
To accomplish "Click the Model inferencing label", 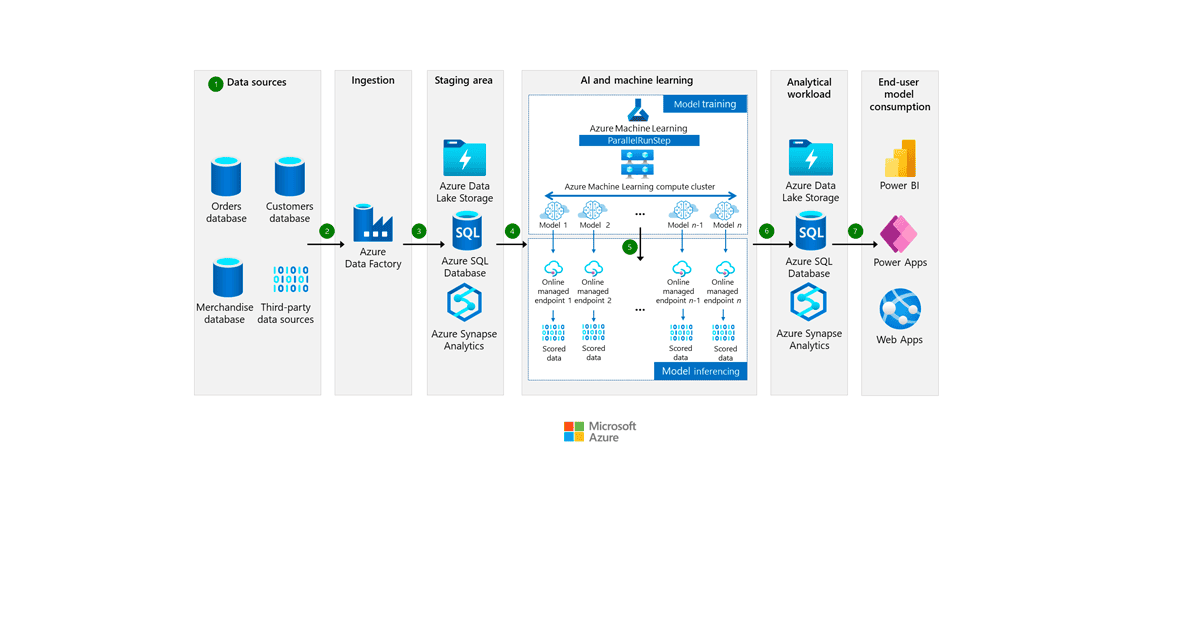I will (x=700, y=371).
